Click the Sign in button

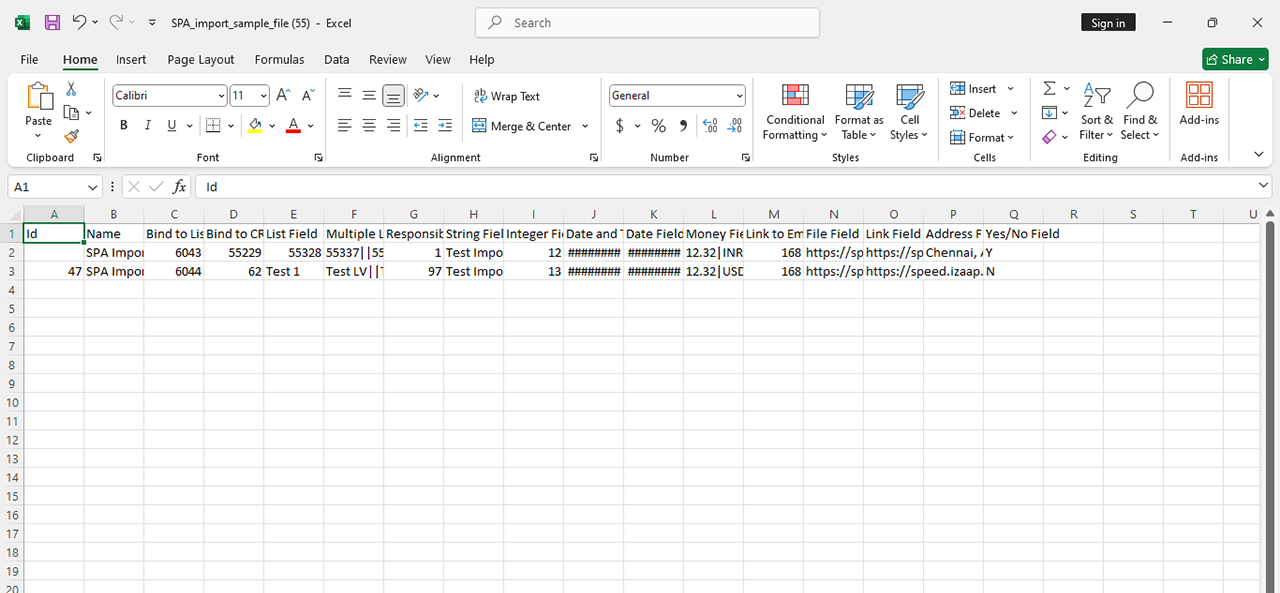tap(1108, 23)
